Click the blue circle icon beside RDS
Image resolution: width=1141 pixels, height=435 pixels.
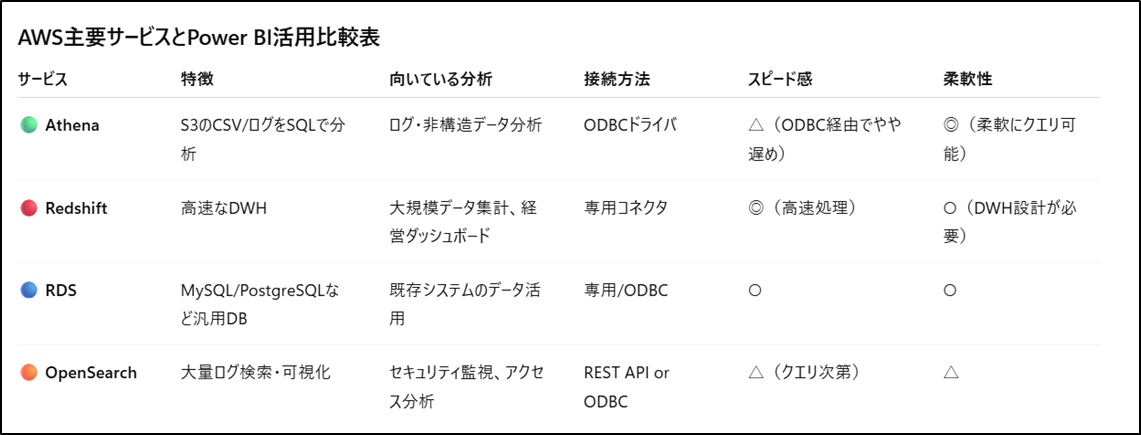point(29,290)
